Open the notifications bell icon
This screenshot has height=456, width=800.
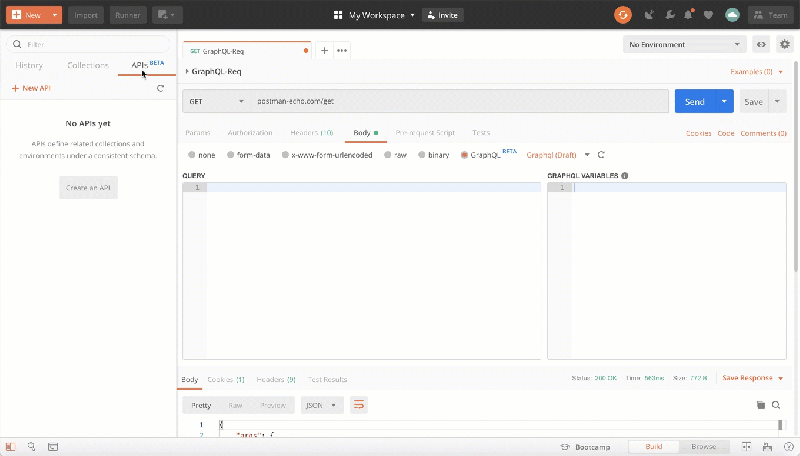pyautogui.click(x=689, y=15)
